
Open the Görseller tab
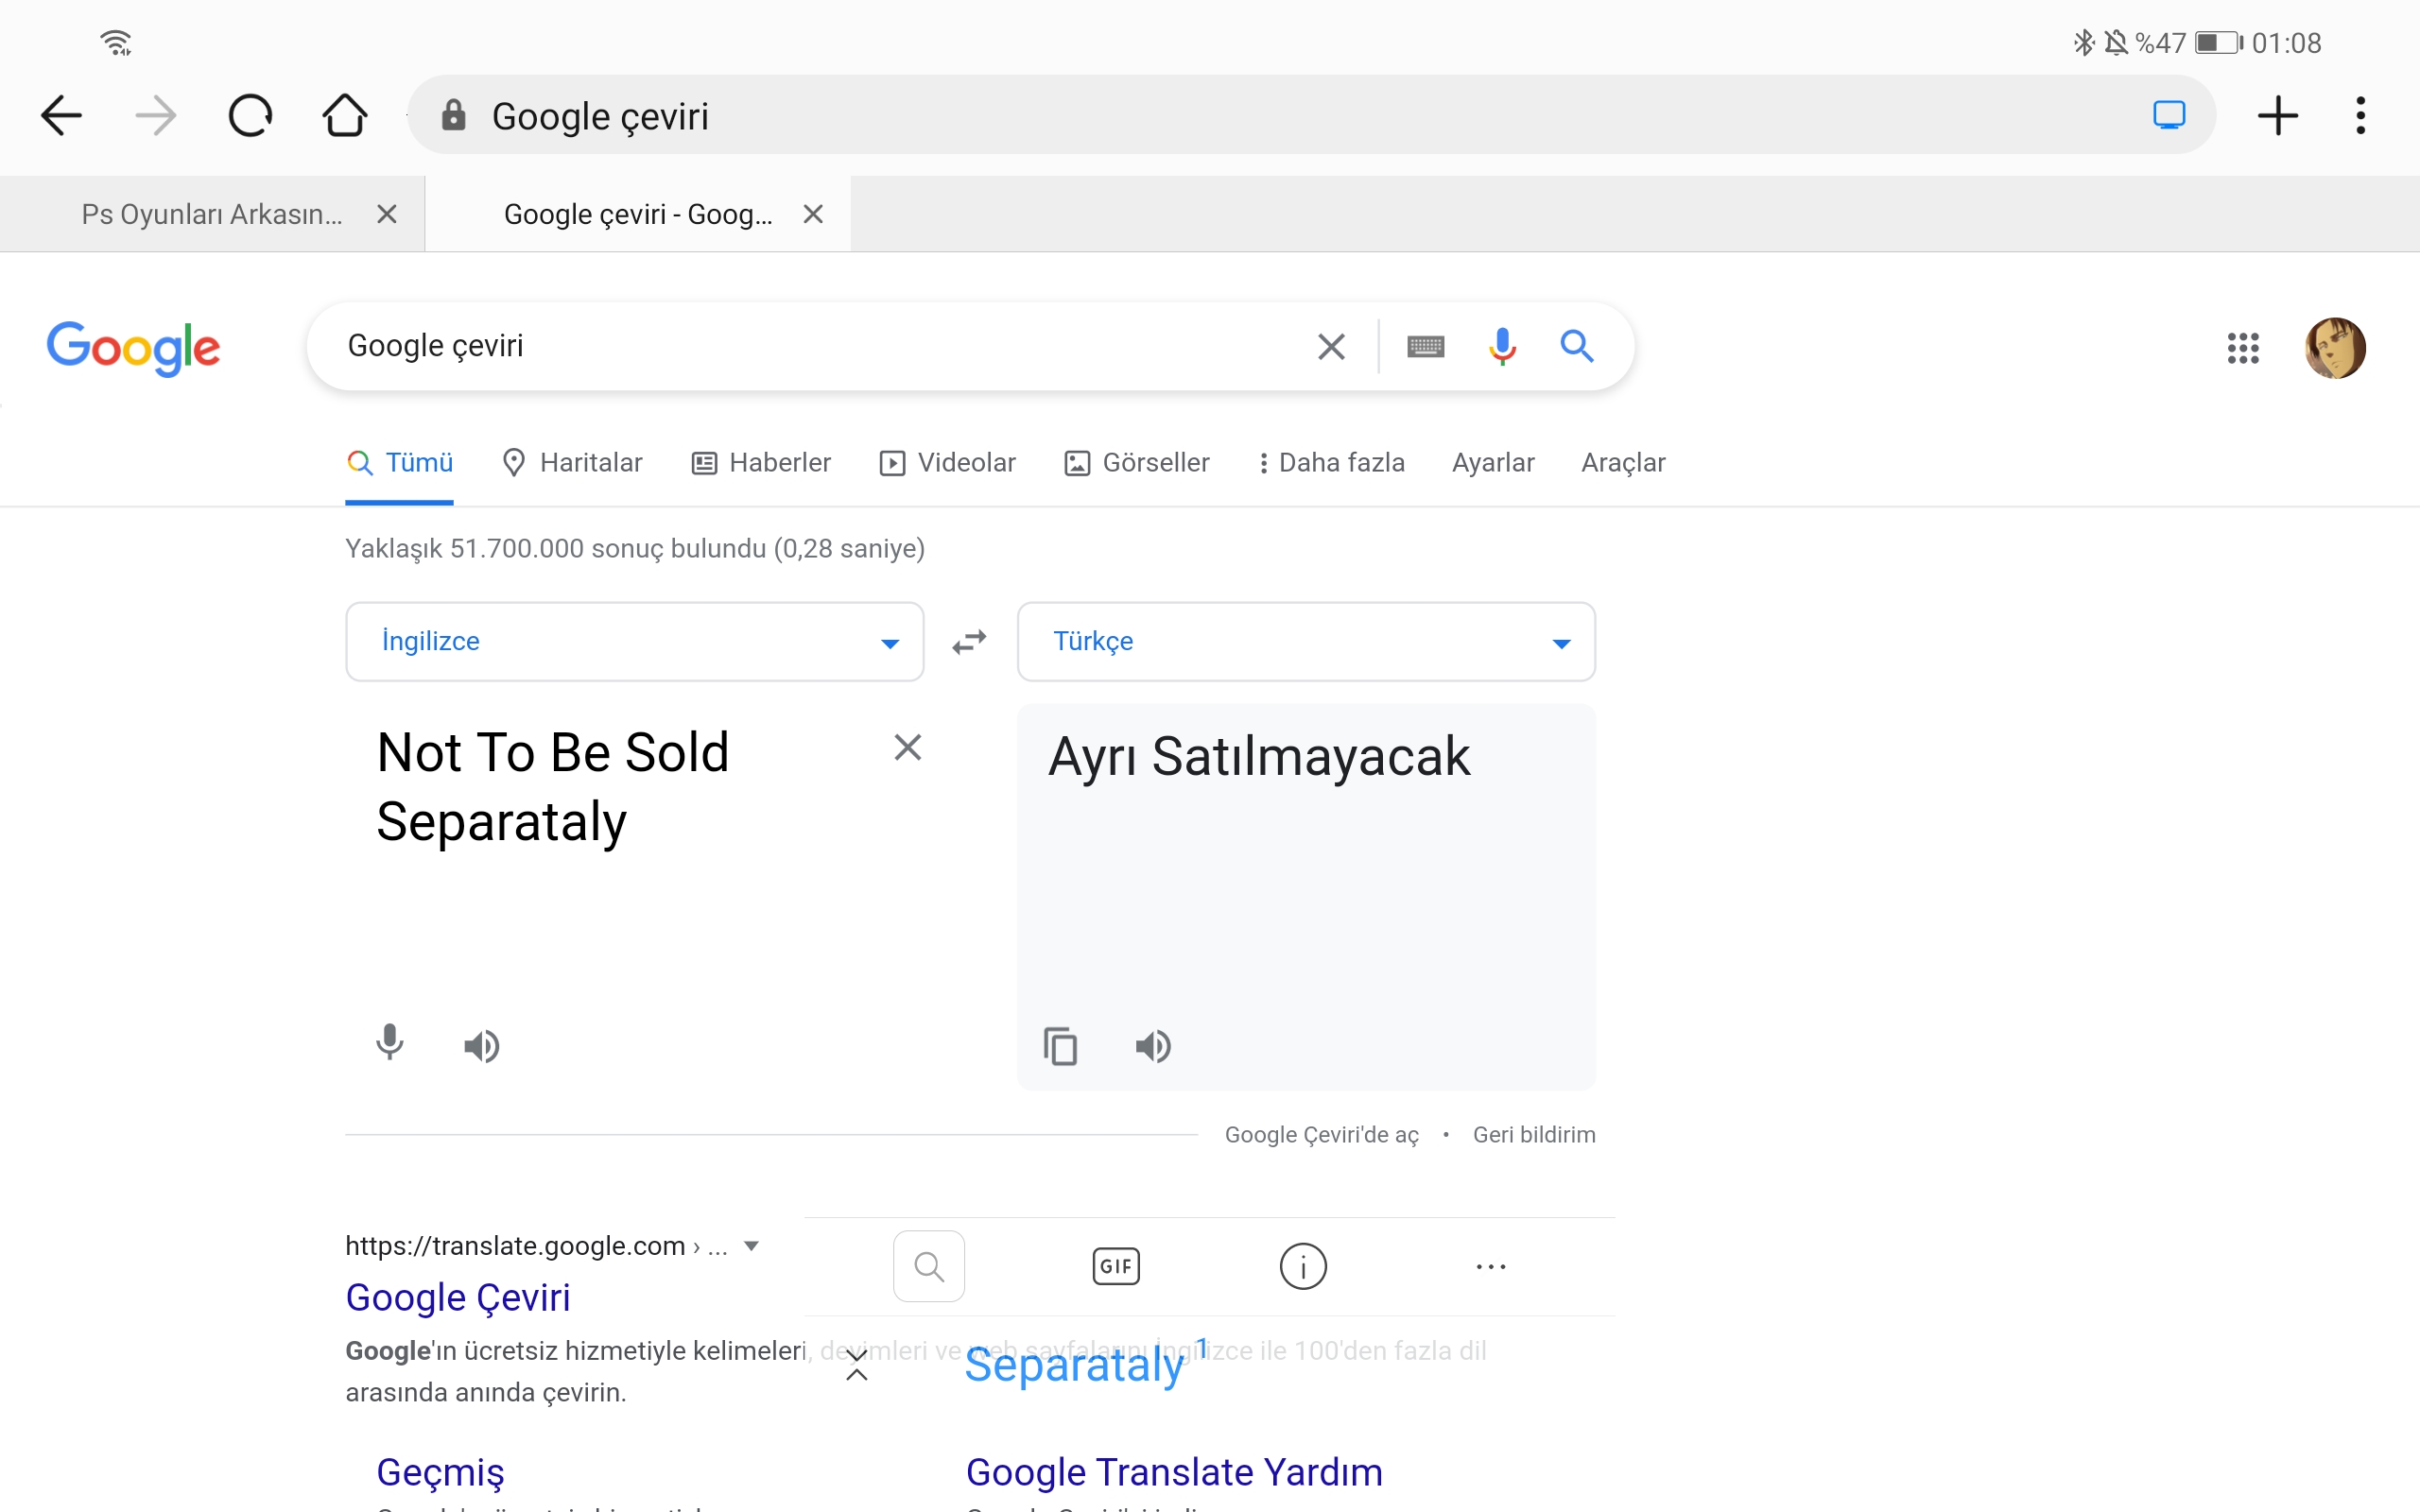tap(1137, 463)
